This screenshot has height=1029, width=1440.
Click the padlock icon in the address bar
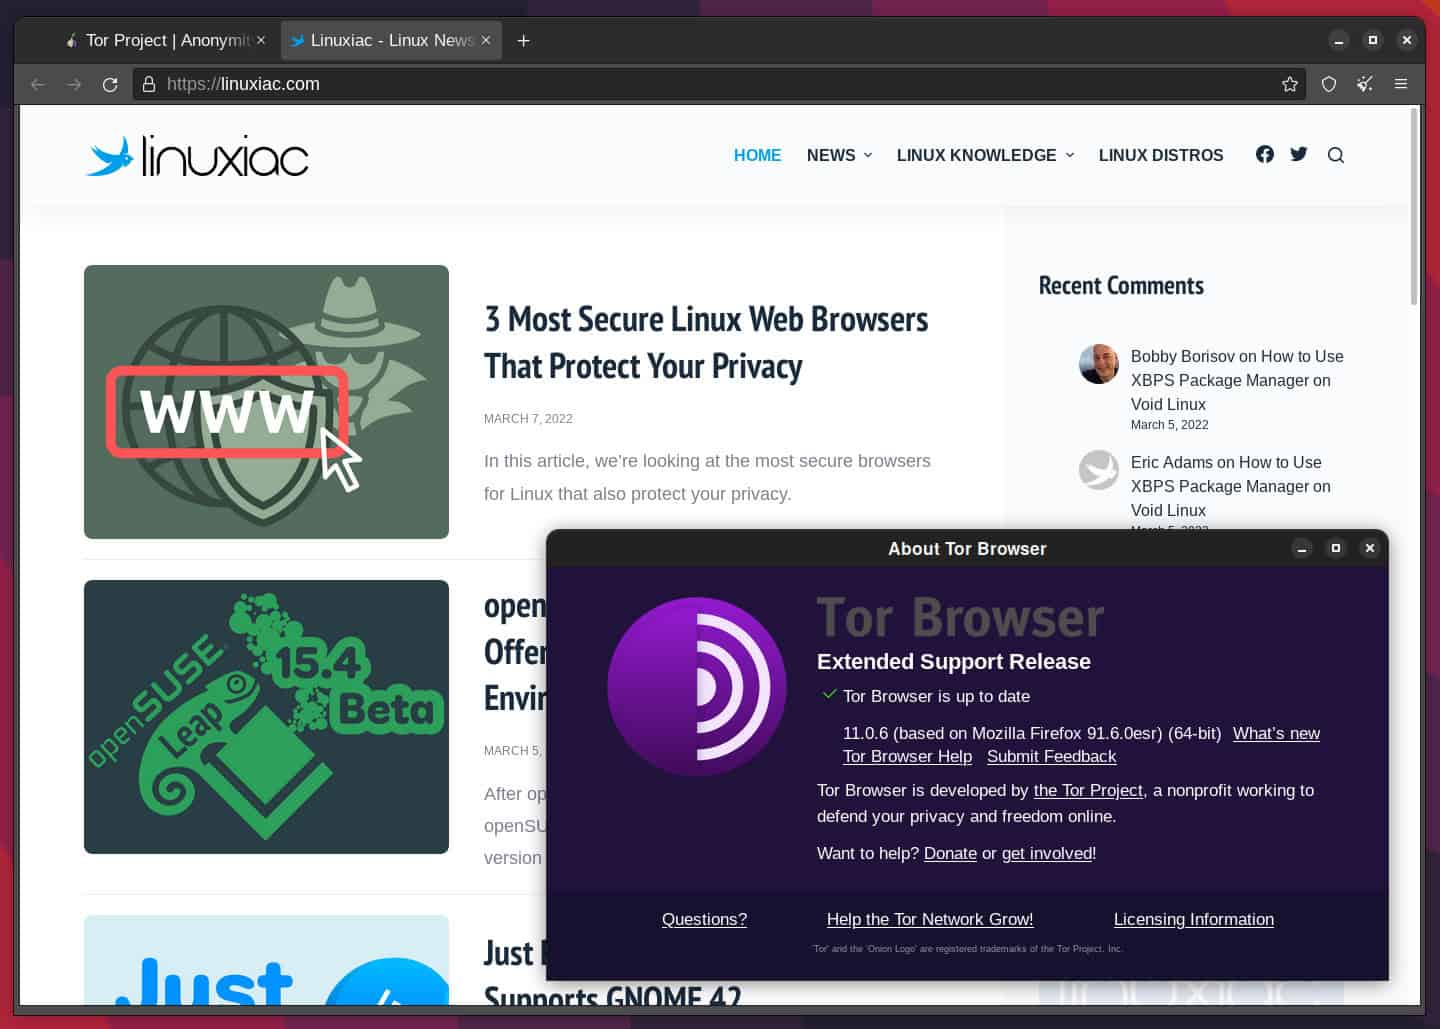pyautogui.click(x=149, y=84)
